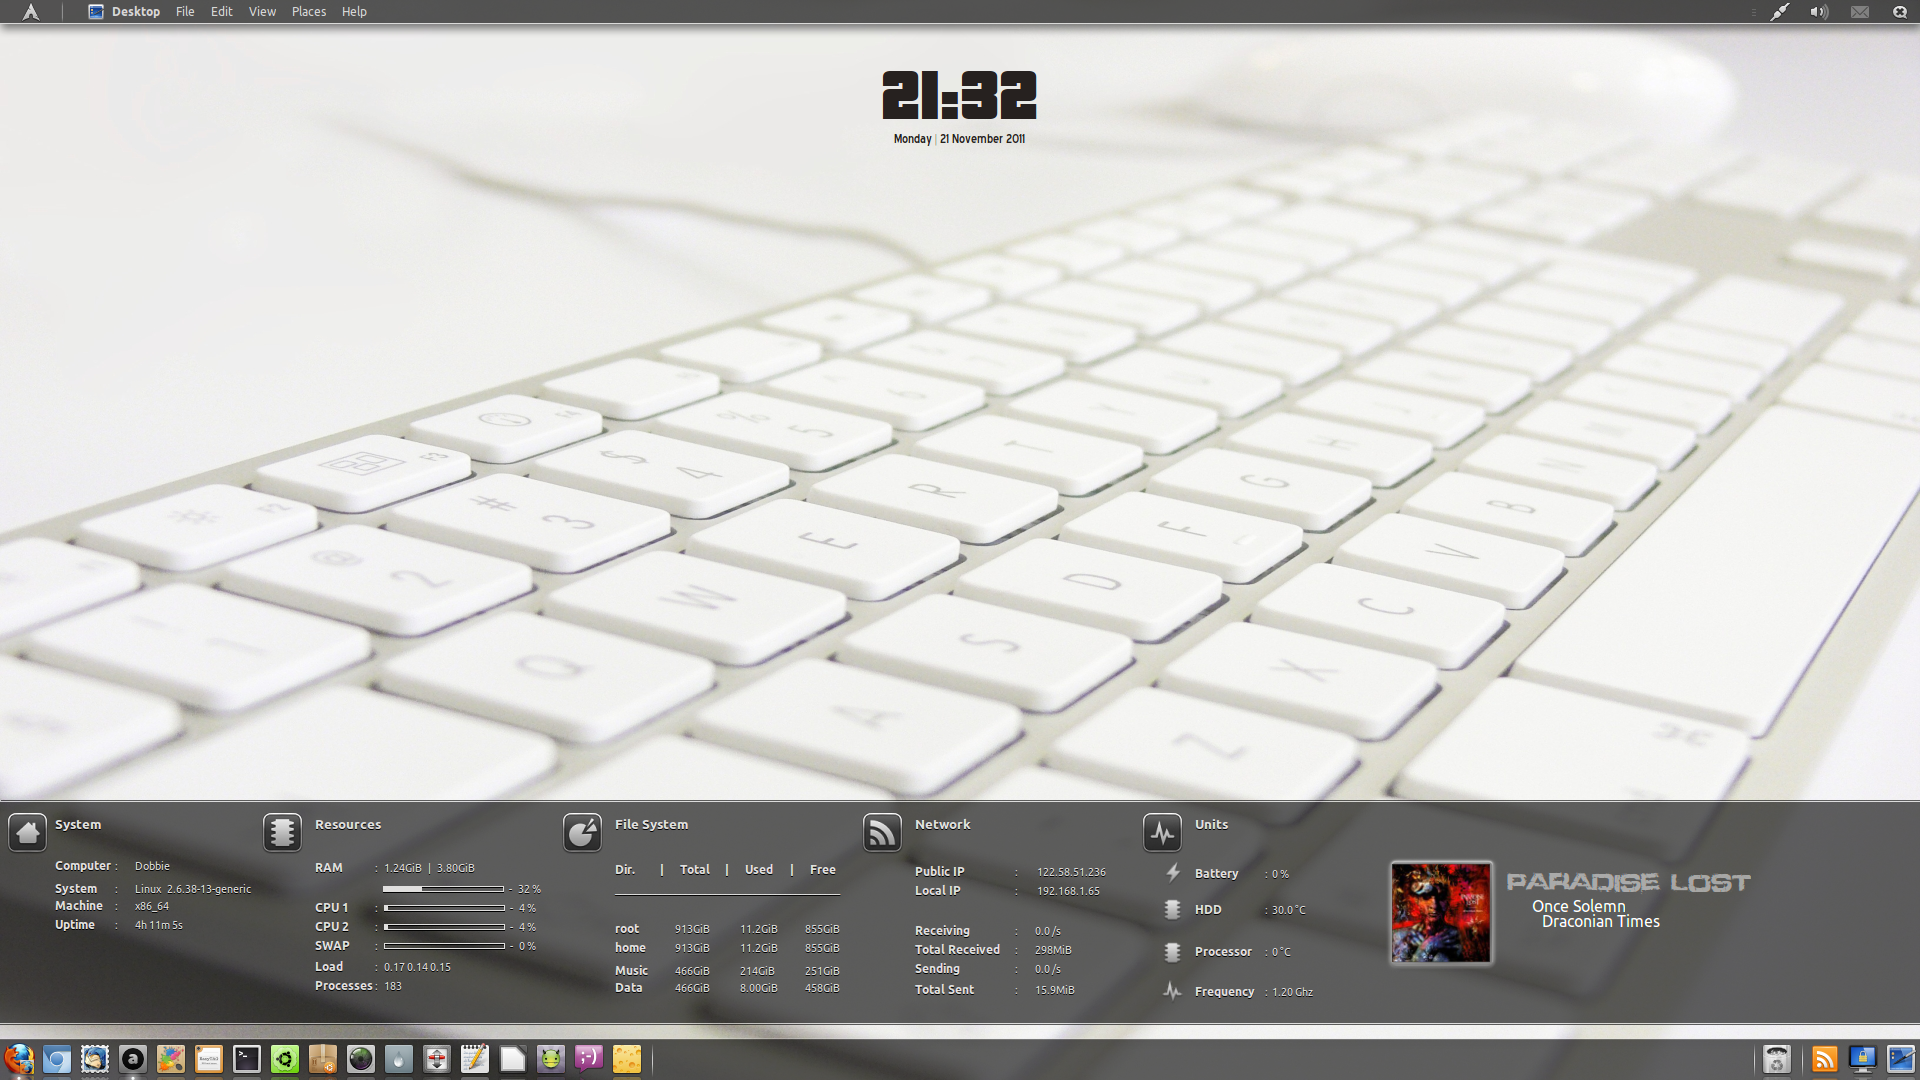
Task: Open the File menu
Action: [185, 11]
